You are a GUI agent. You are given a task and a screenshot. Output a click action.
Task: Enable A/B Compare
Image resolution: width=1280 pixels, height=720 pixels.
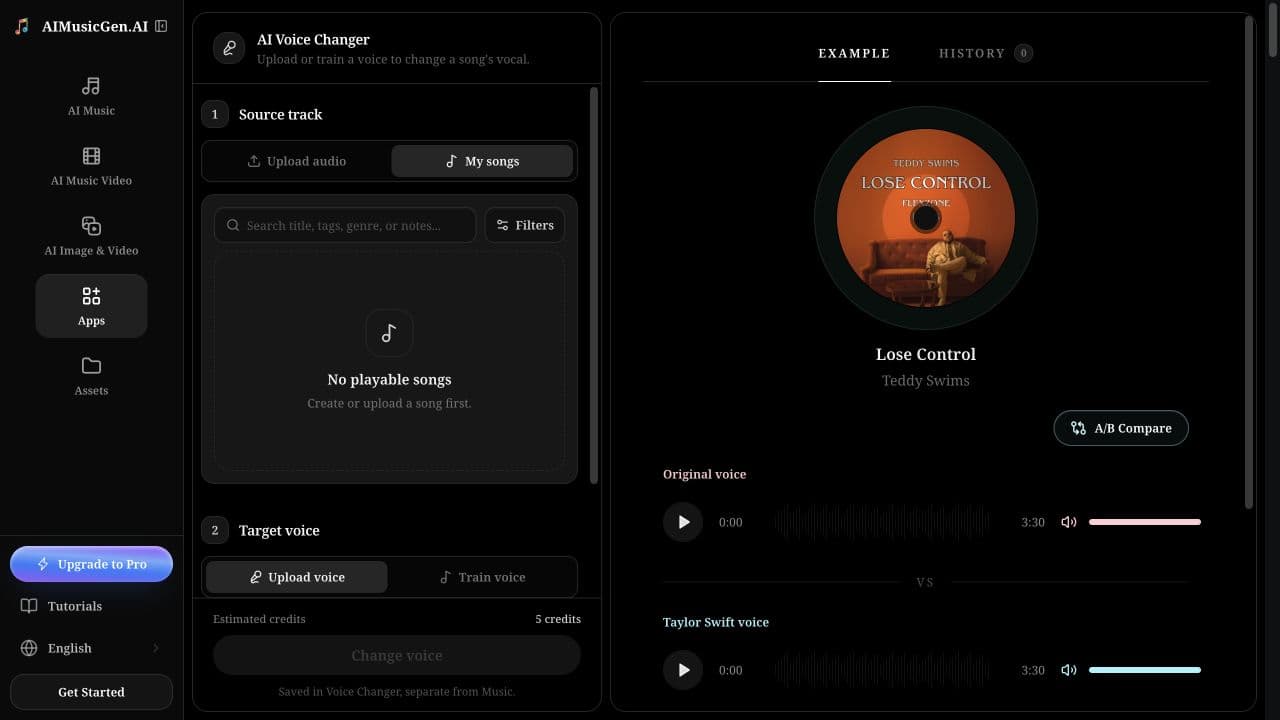(1121, 428)
